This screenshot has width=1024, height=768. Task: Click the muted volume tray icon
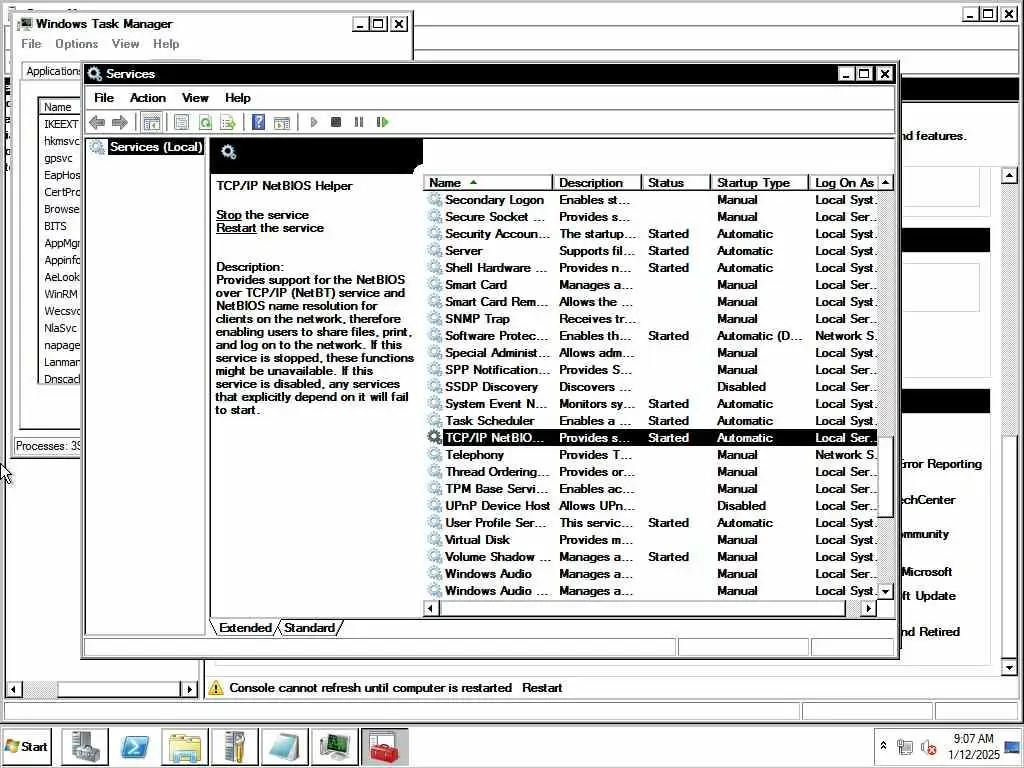click(928, 746)
